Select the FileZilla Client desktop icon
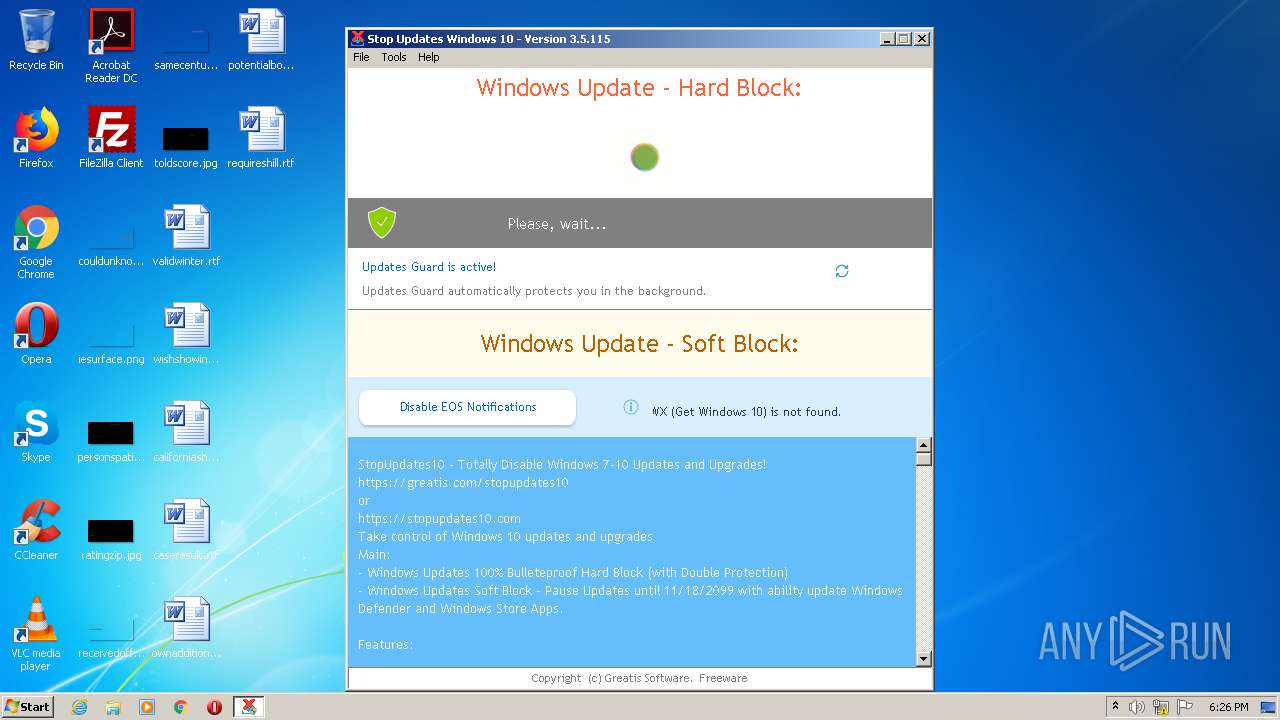This screenshot has width=1280, height=720. (x=111, y=138)
